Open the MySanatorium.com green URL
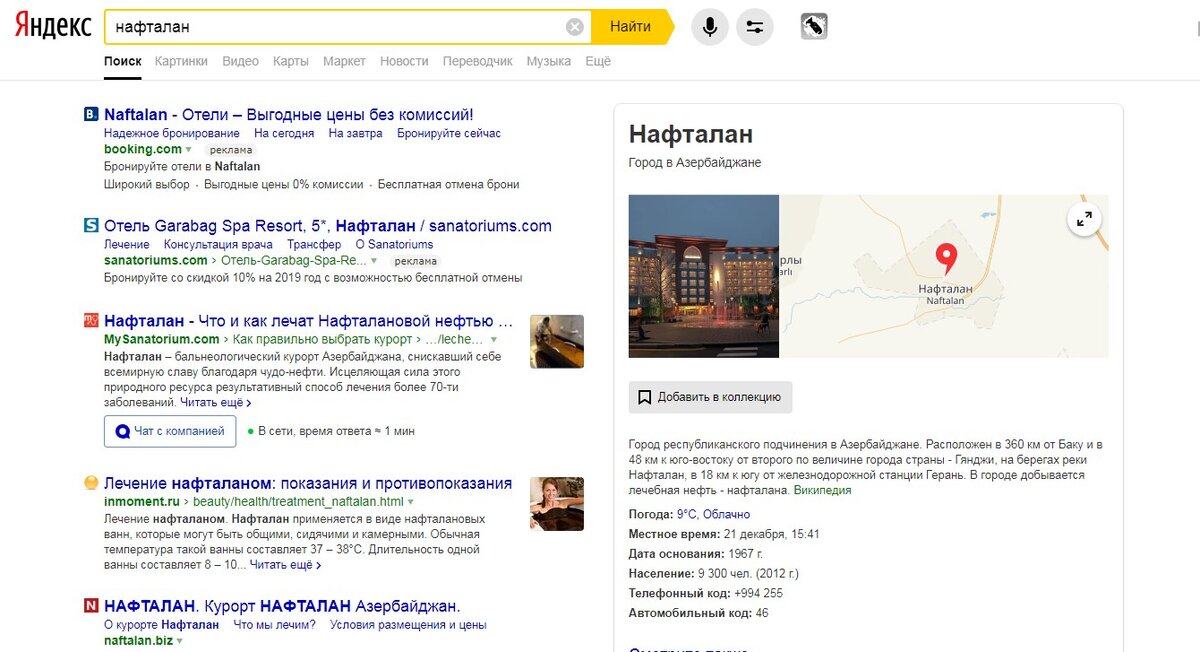Viewport: 1200px width, 652px height. 162,340
